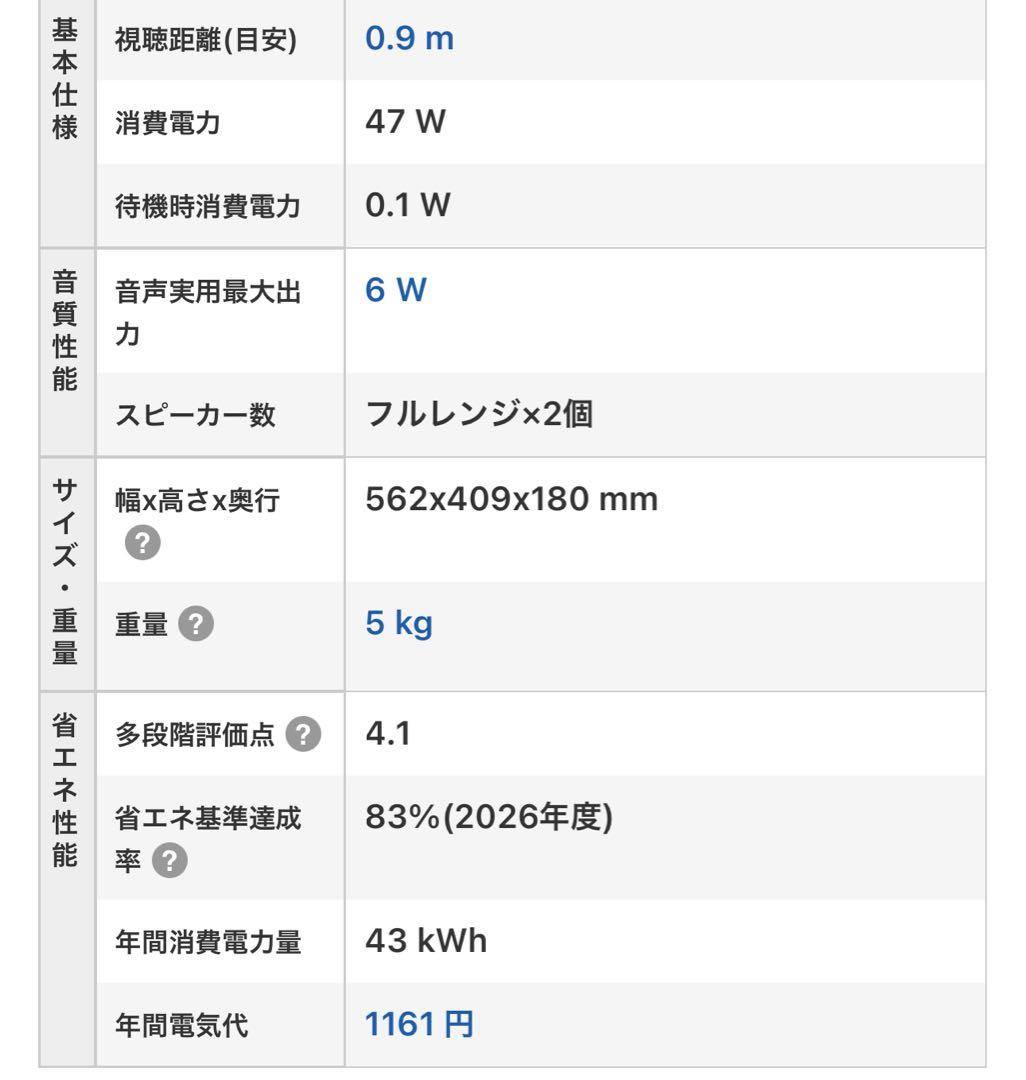Open the 0.9 m viewing distance link
The width and height of the screenshot is (1026, 1080).
[x=410, y=39]
